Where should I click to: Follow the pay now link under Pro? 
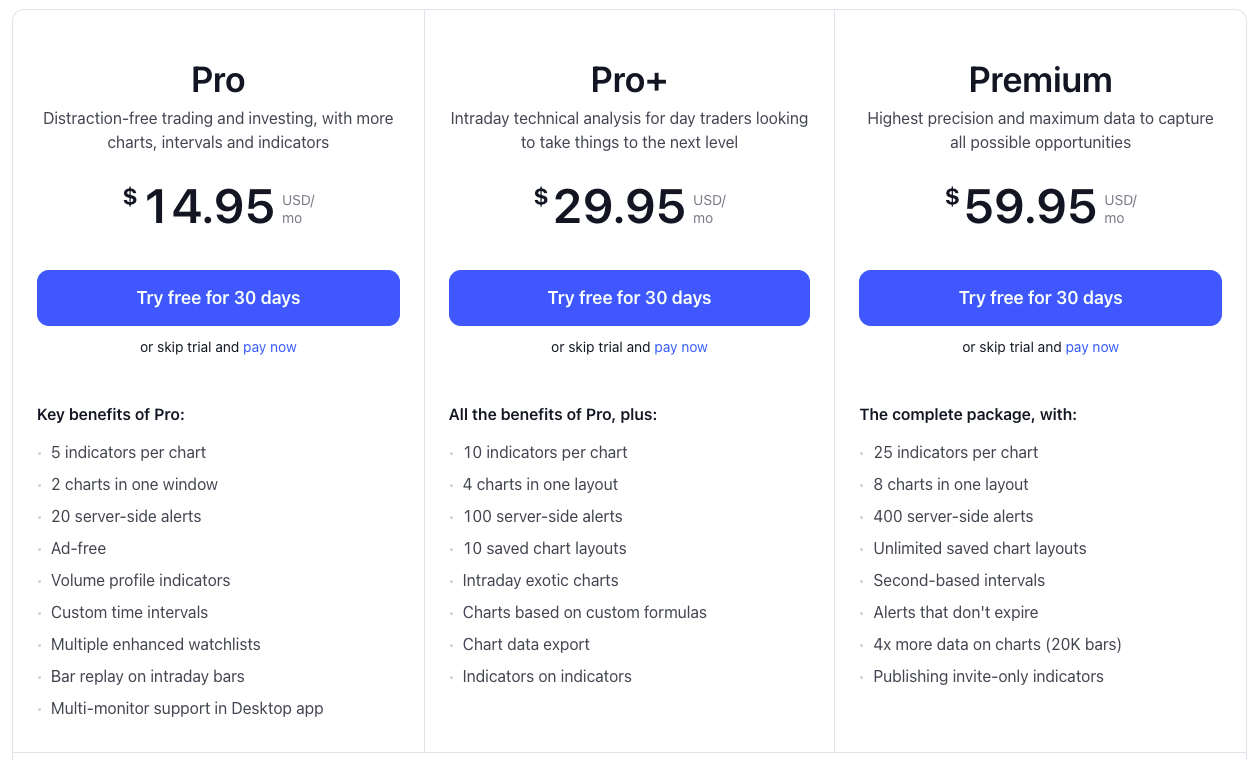coord(270,347)
